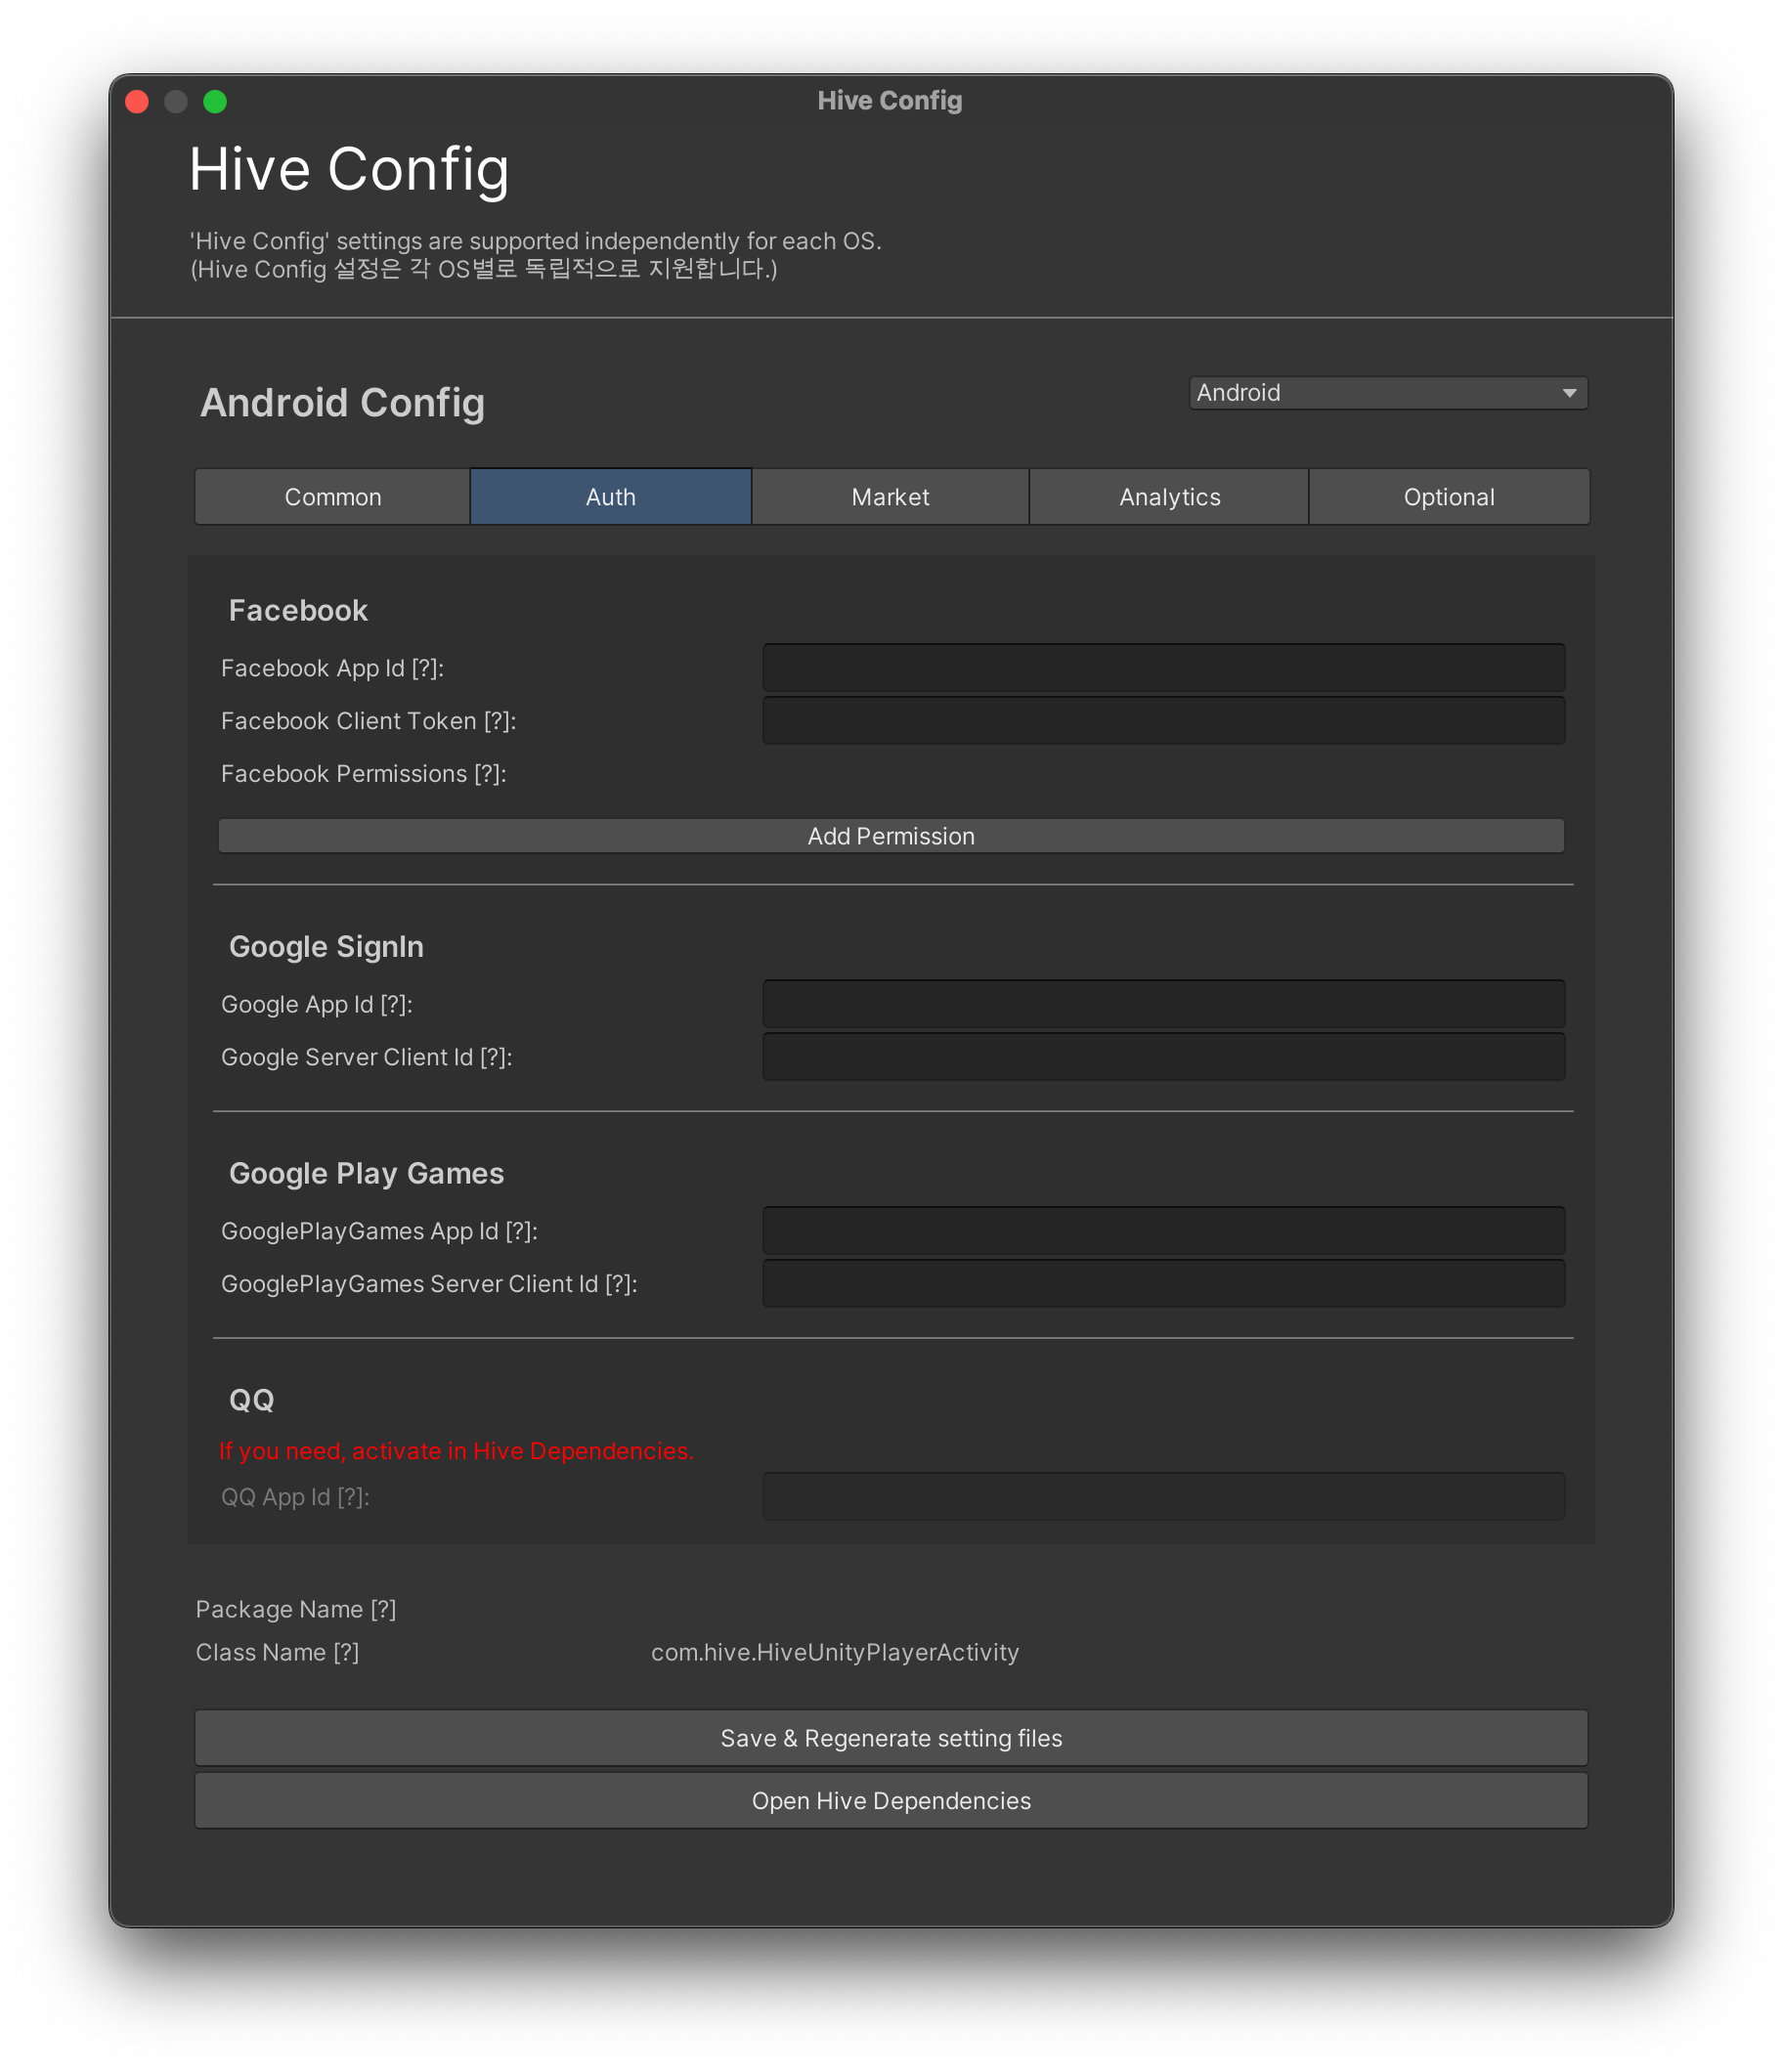Select the Google Server Client Id field

tap(1163, 1057)
